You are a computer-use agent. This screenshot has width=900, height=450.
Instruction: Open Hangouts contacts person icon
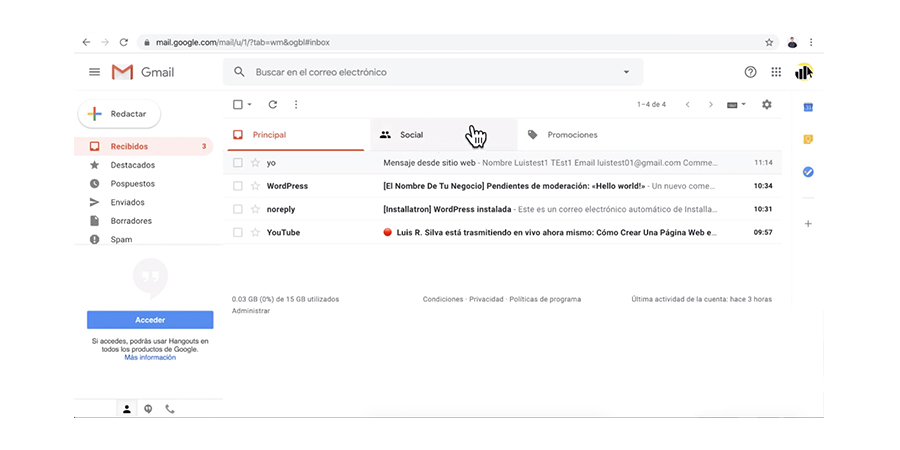[127, 409]
